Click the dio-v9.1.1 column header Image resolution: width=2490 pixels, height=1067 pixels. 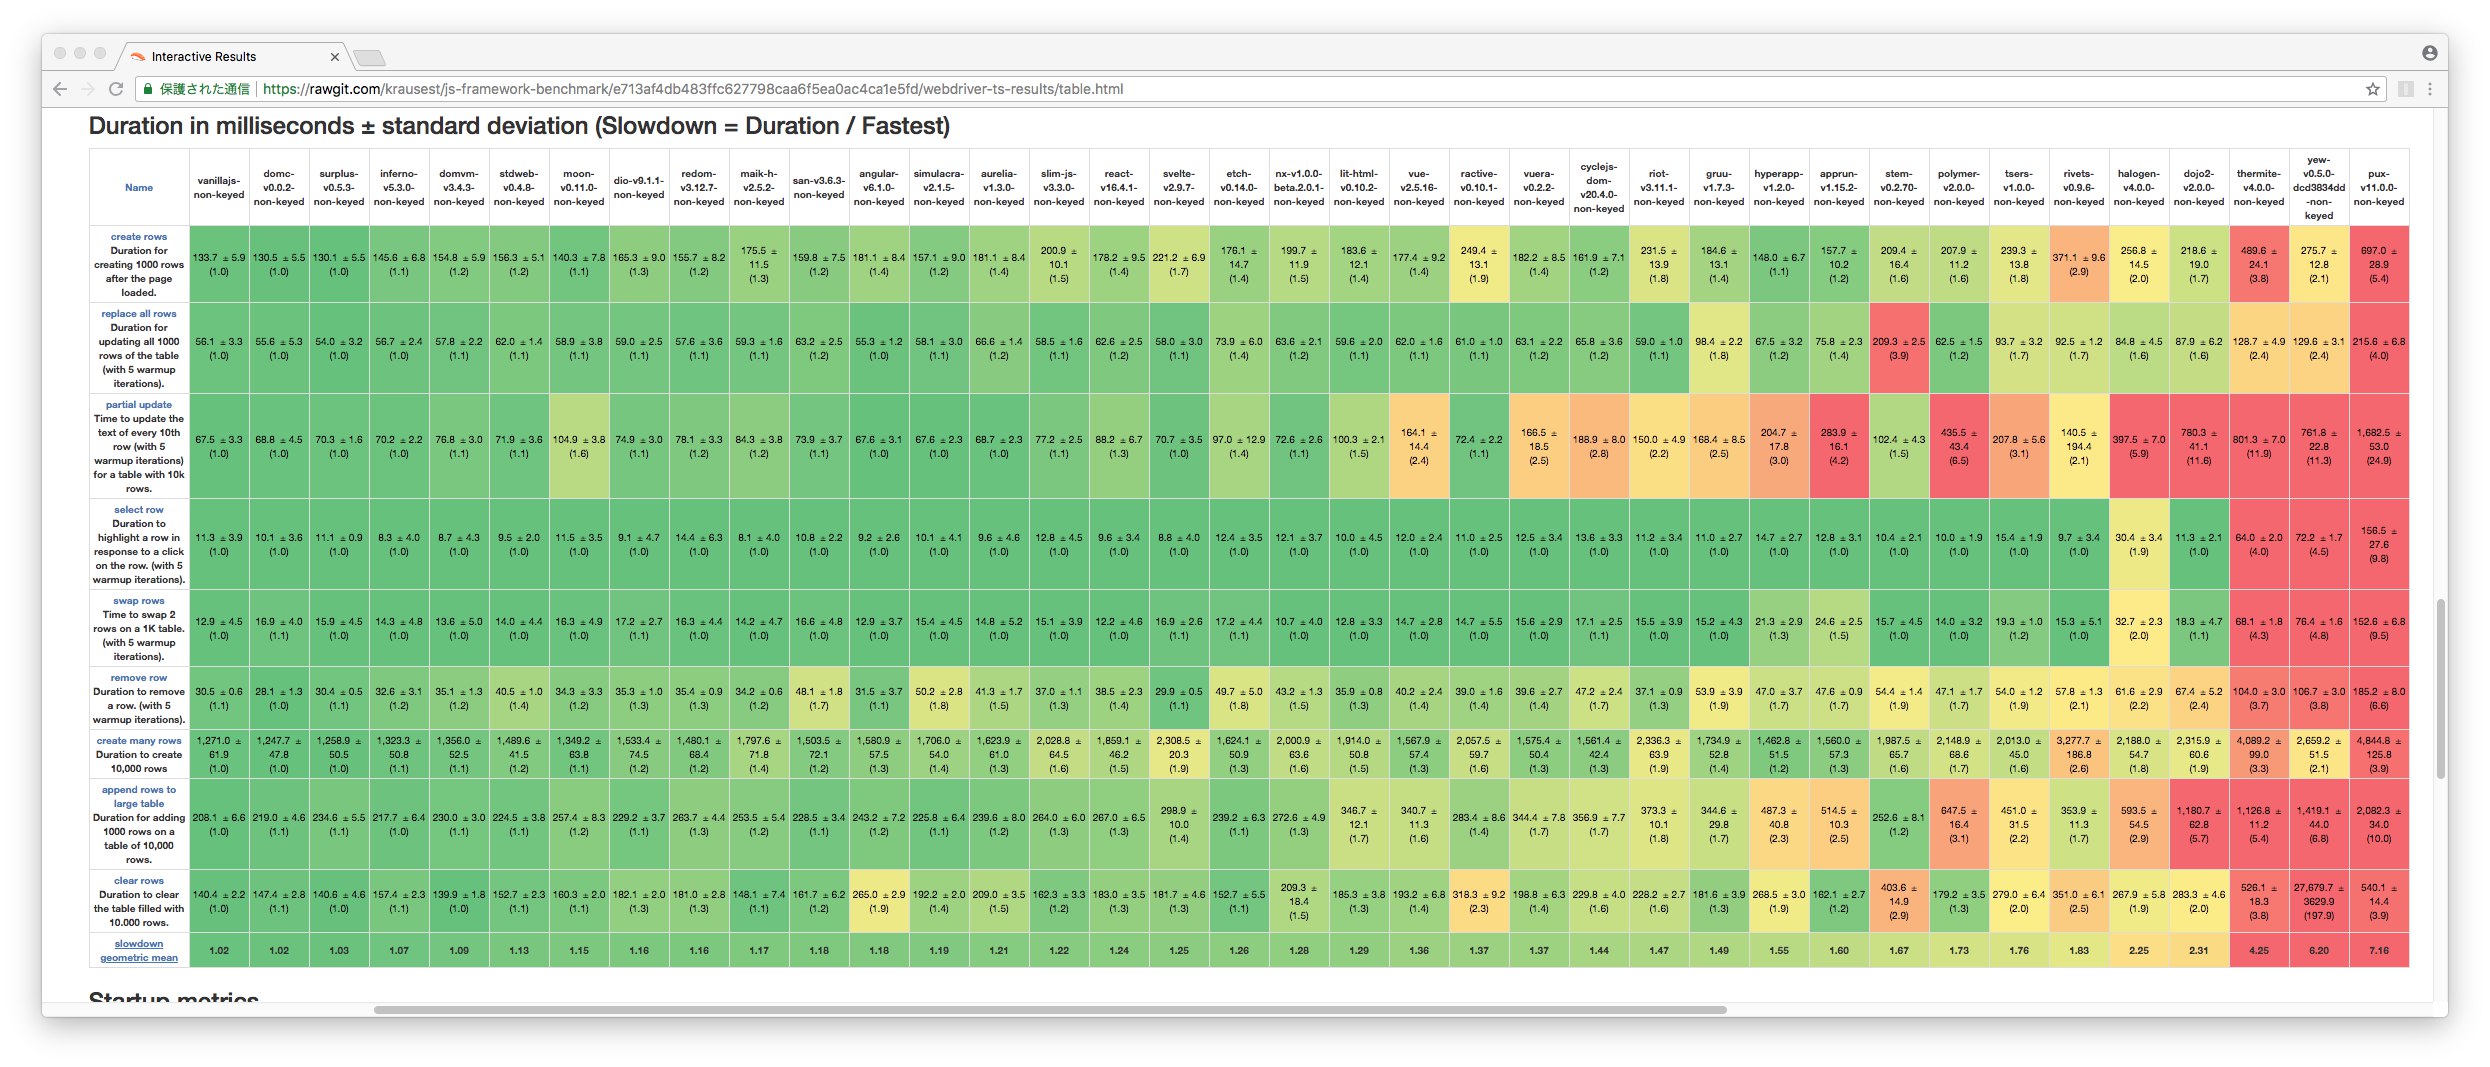point(639,188)
